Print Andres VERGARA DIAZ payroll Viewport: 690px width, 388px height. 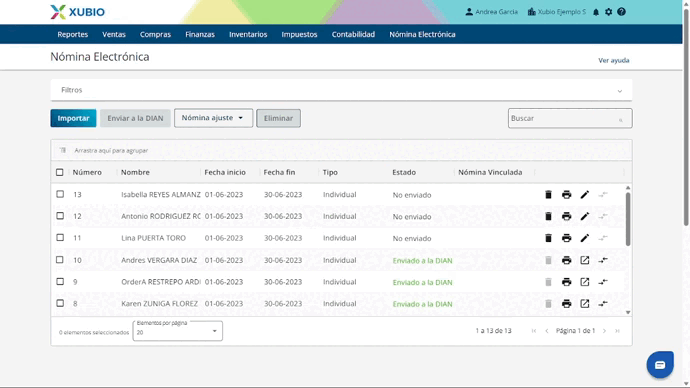coord(566,260)
